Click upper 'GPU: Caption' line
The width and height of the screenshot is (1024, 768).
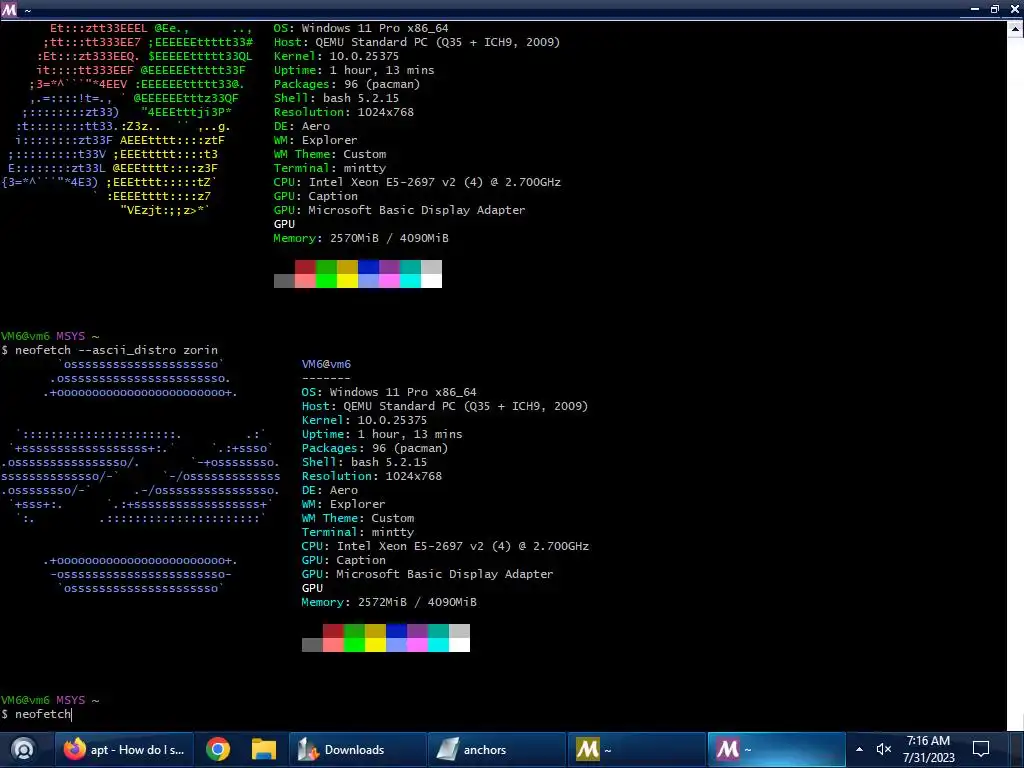point(315,196)
